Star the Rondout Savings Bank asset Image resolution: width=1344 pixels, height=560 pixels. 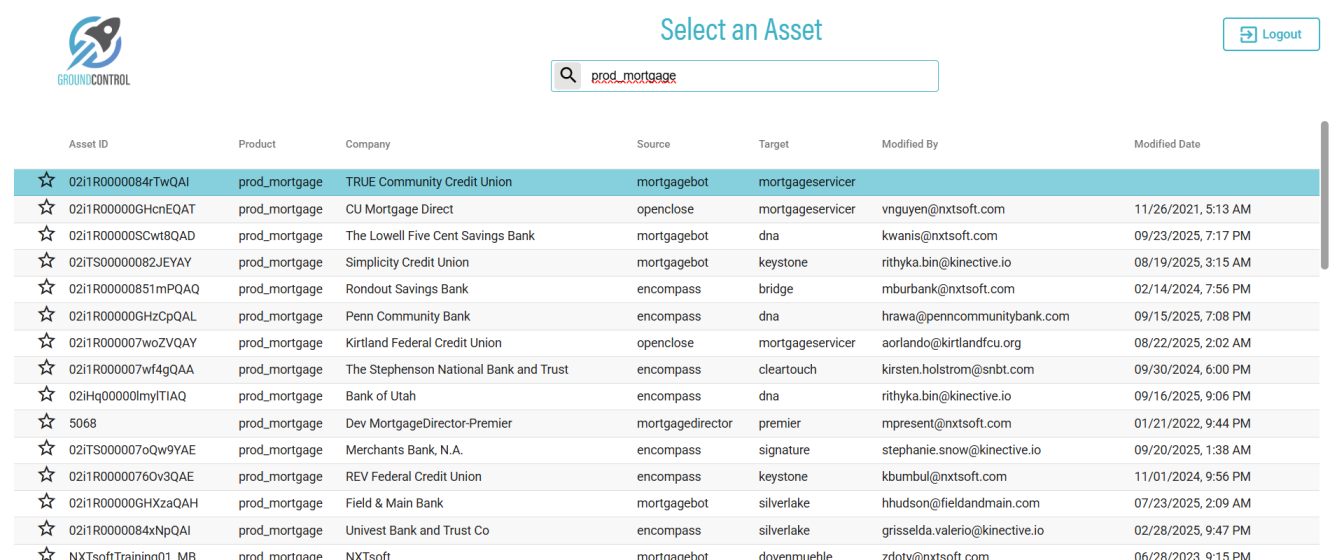[x=46, y=288]
